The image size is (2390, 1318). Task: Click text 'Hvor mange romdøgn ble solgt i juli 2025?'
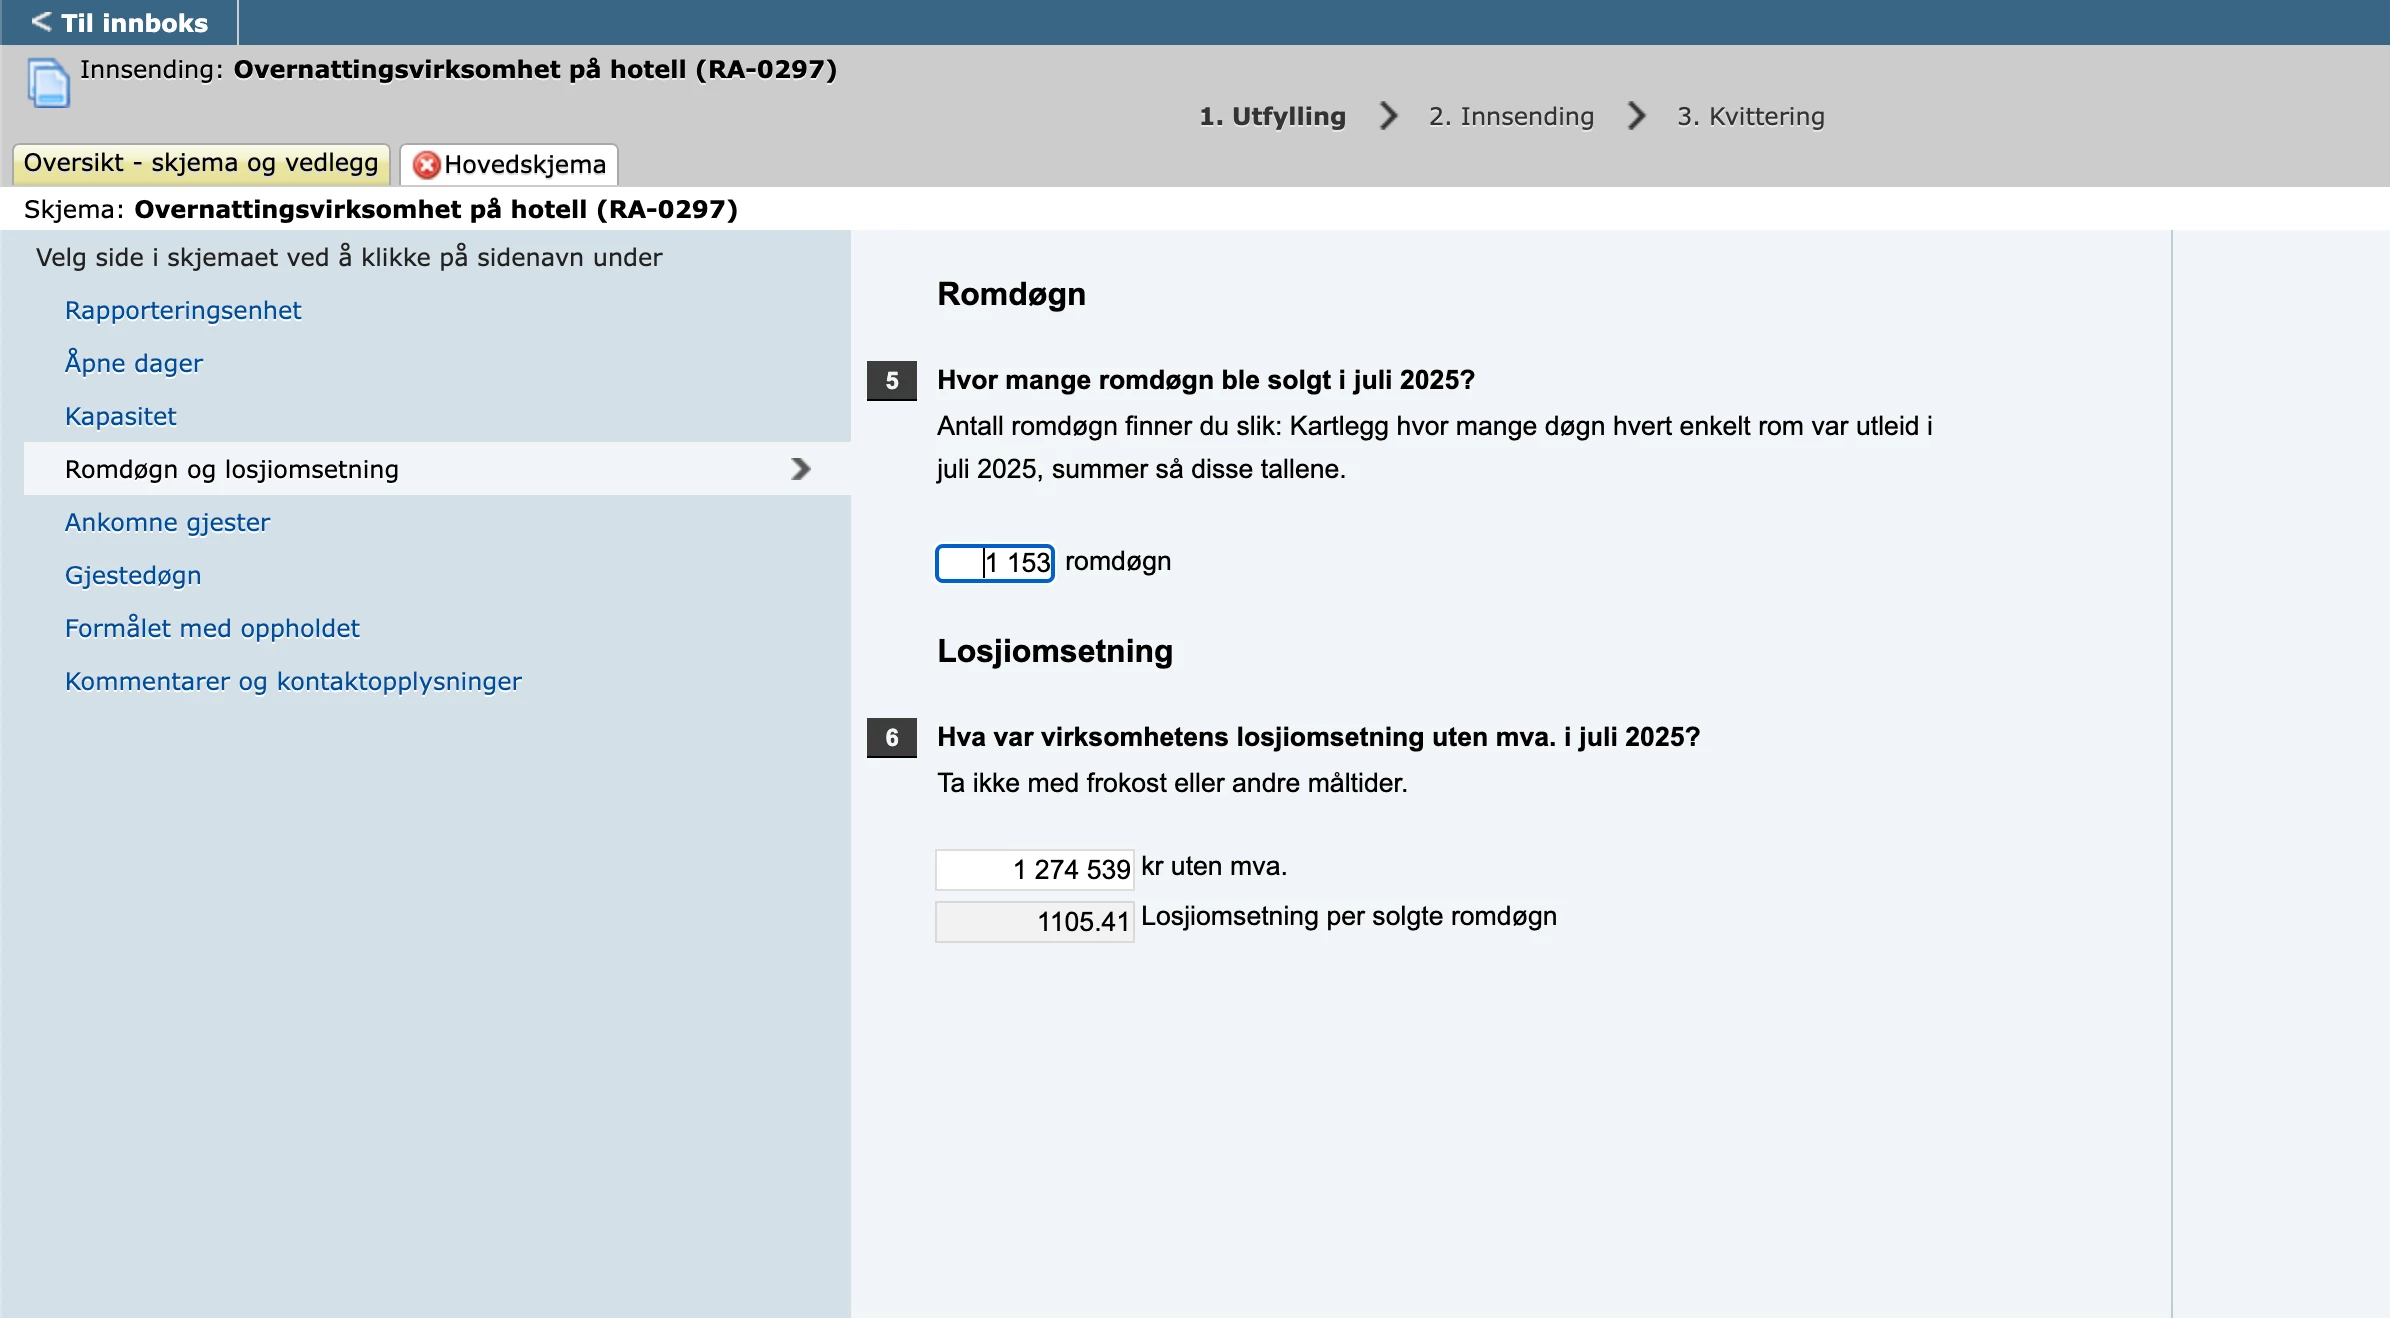click(1206, 380)
